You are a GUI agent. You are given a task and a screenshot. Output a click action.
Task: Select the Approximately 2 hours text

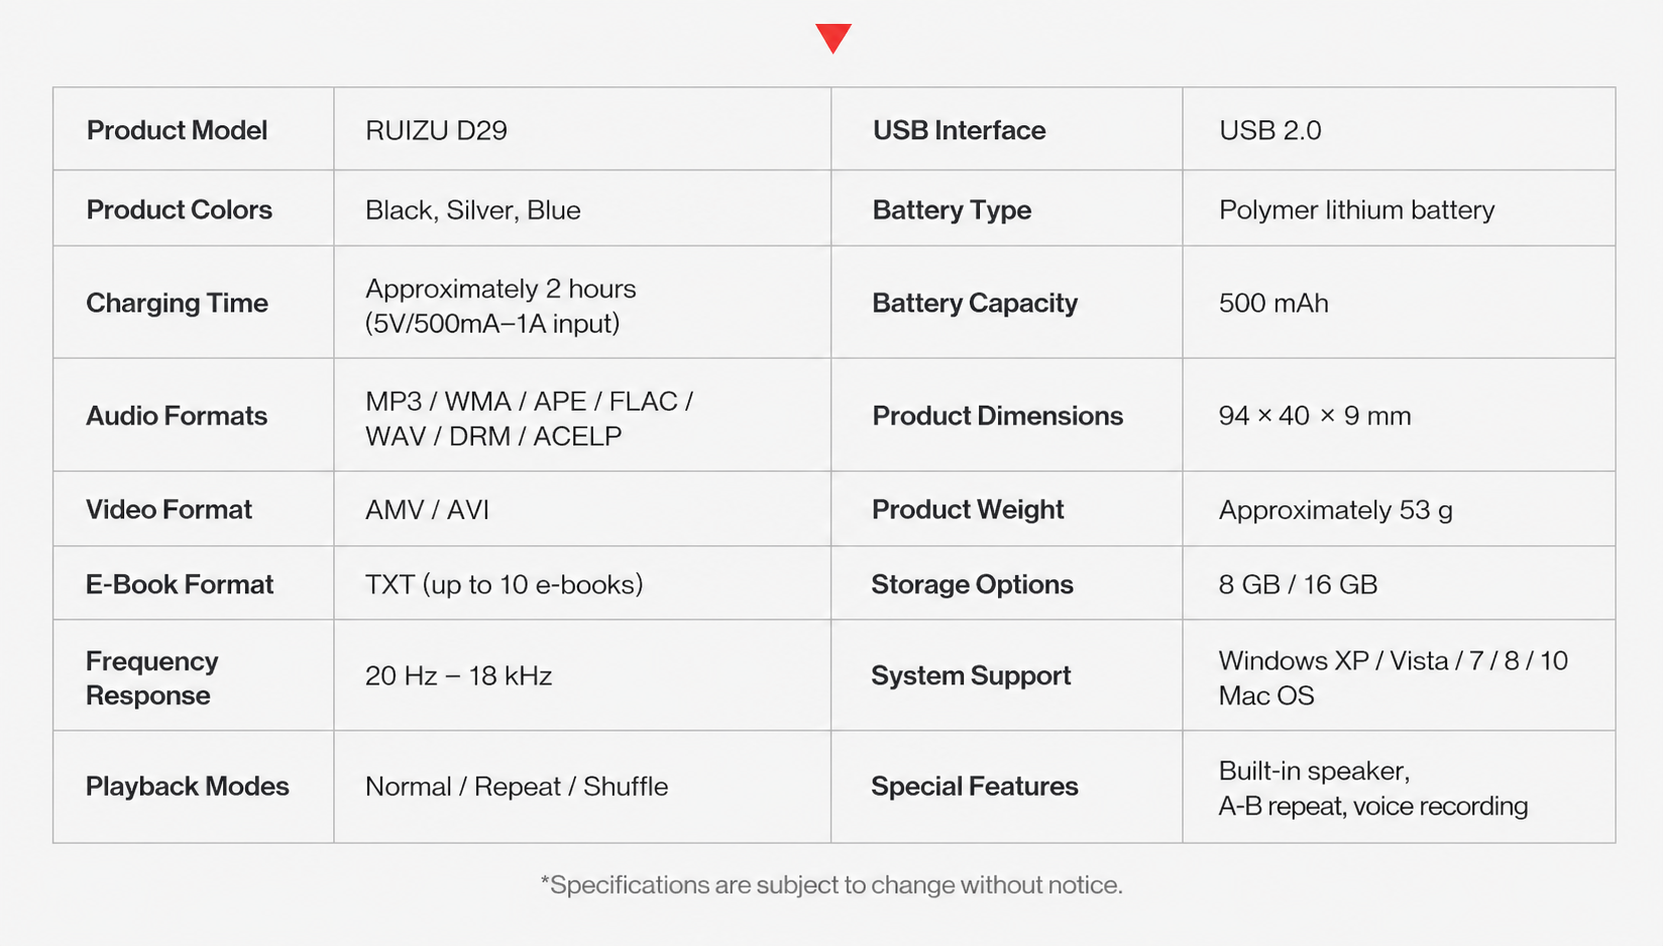pyautogui.click(x=500, y=289)
